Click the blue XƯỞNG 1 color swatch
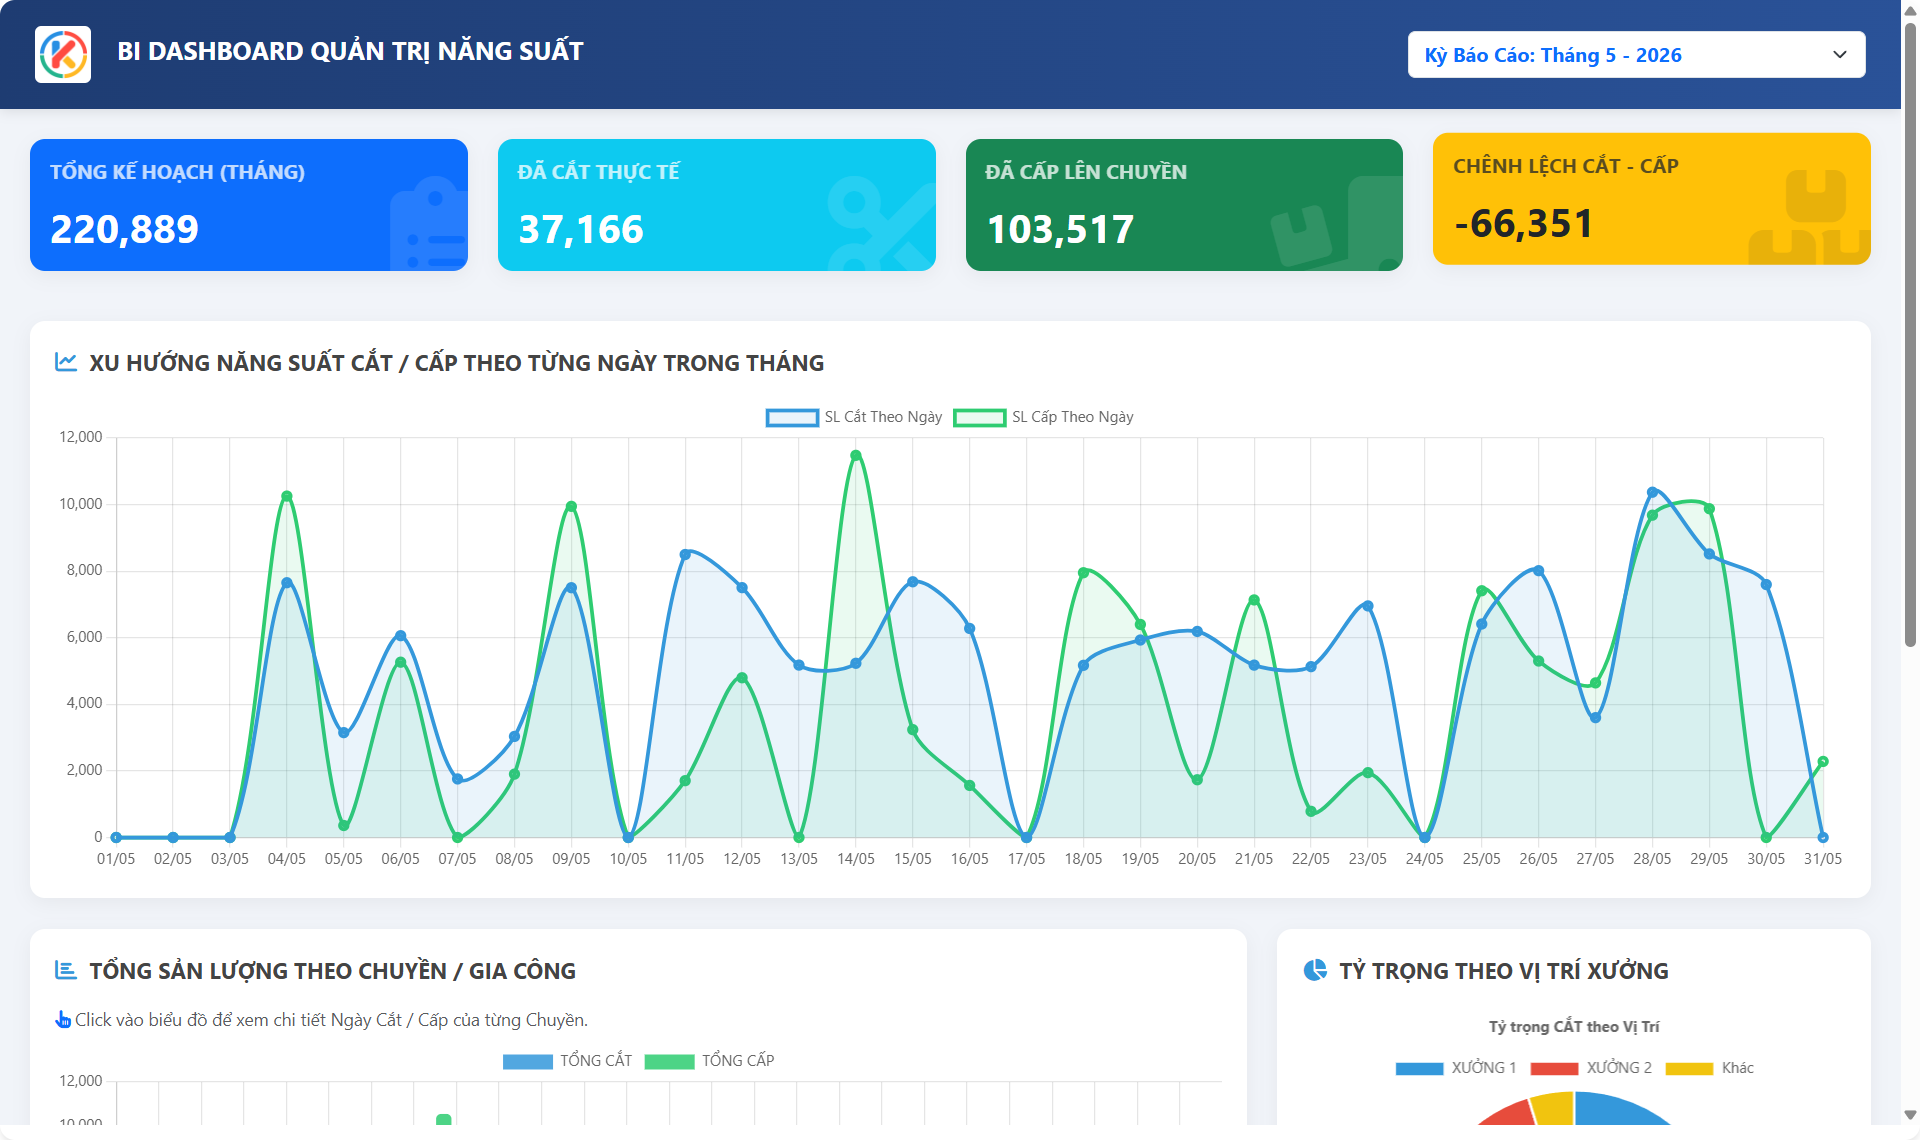This screenshot has width=1920, height=1140. [x=1419, y=1069]
